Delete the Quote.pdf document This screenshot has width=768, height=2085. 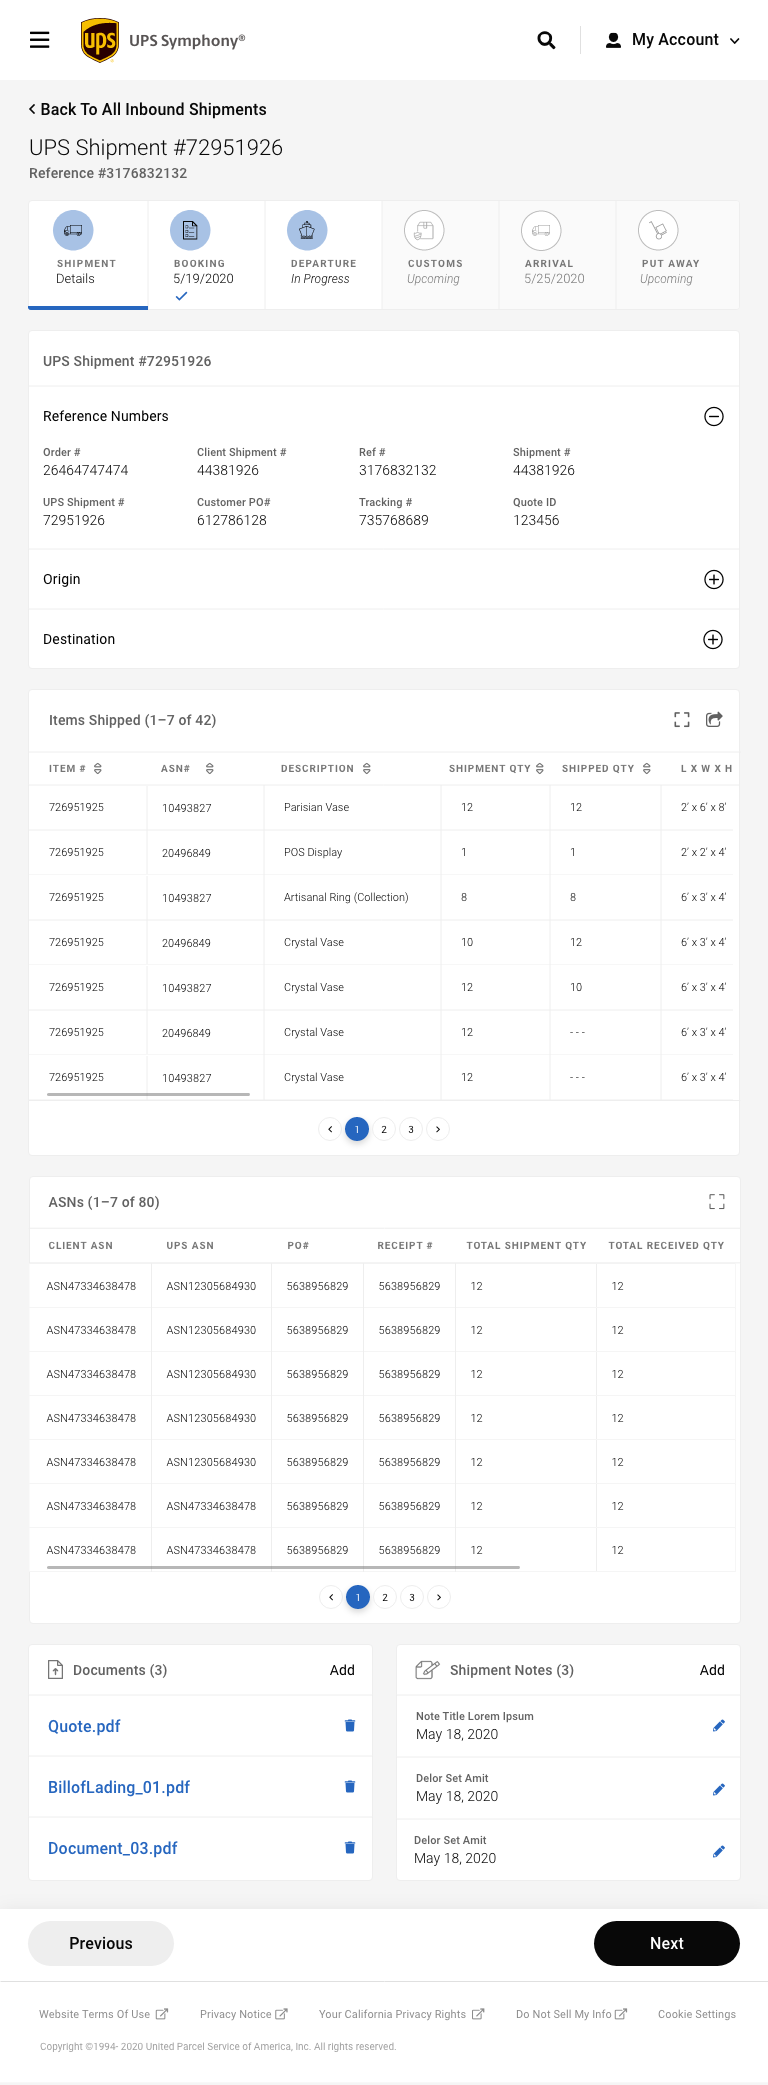tap(350, 1726)
